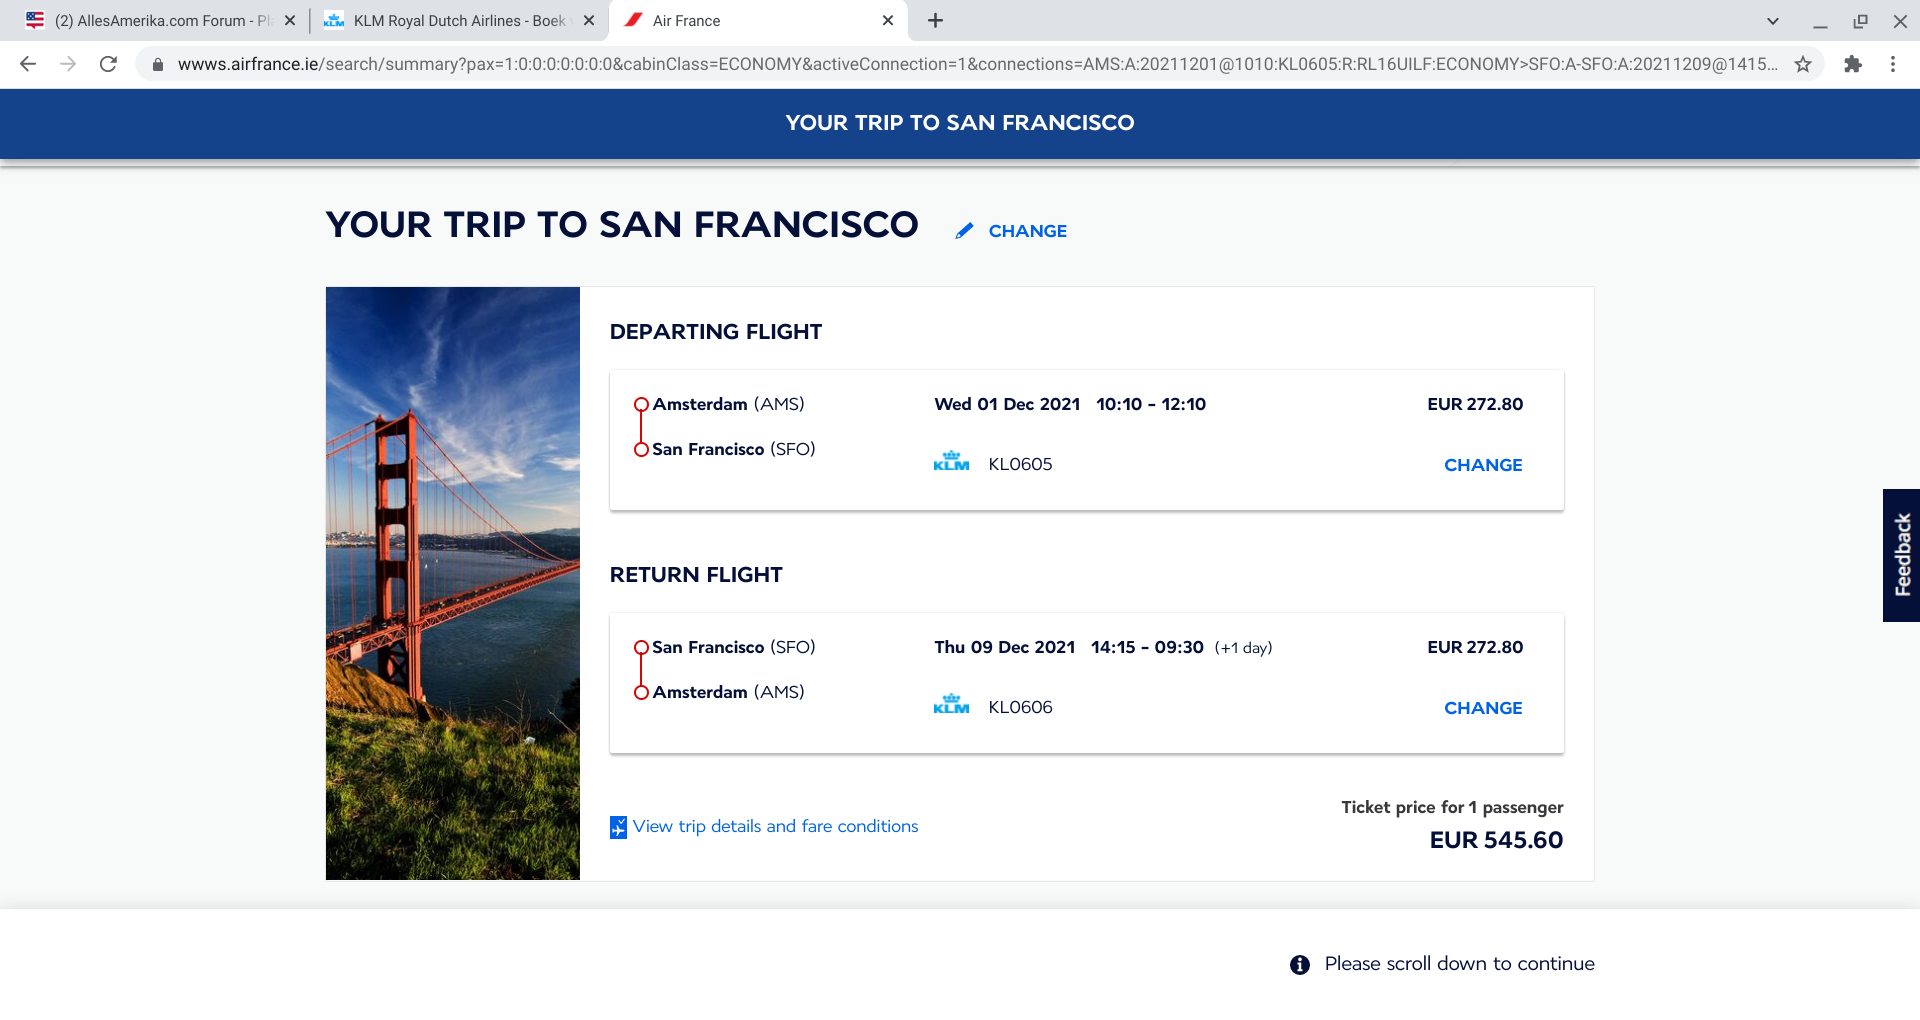
Task: Click the KLM logo for flight KL0606
Action: (x=951, y=705)
